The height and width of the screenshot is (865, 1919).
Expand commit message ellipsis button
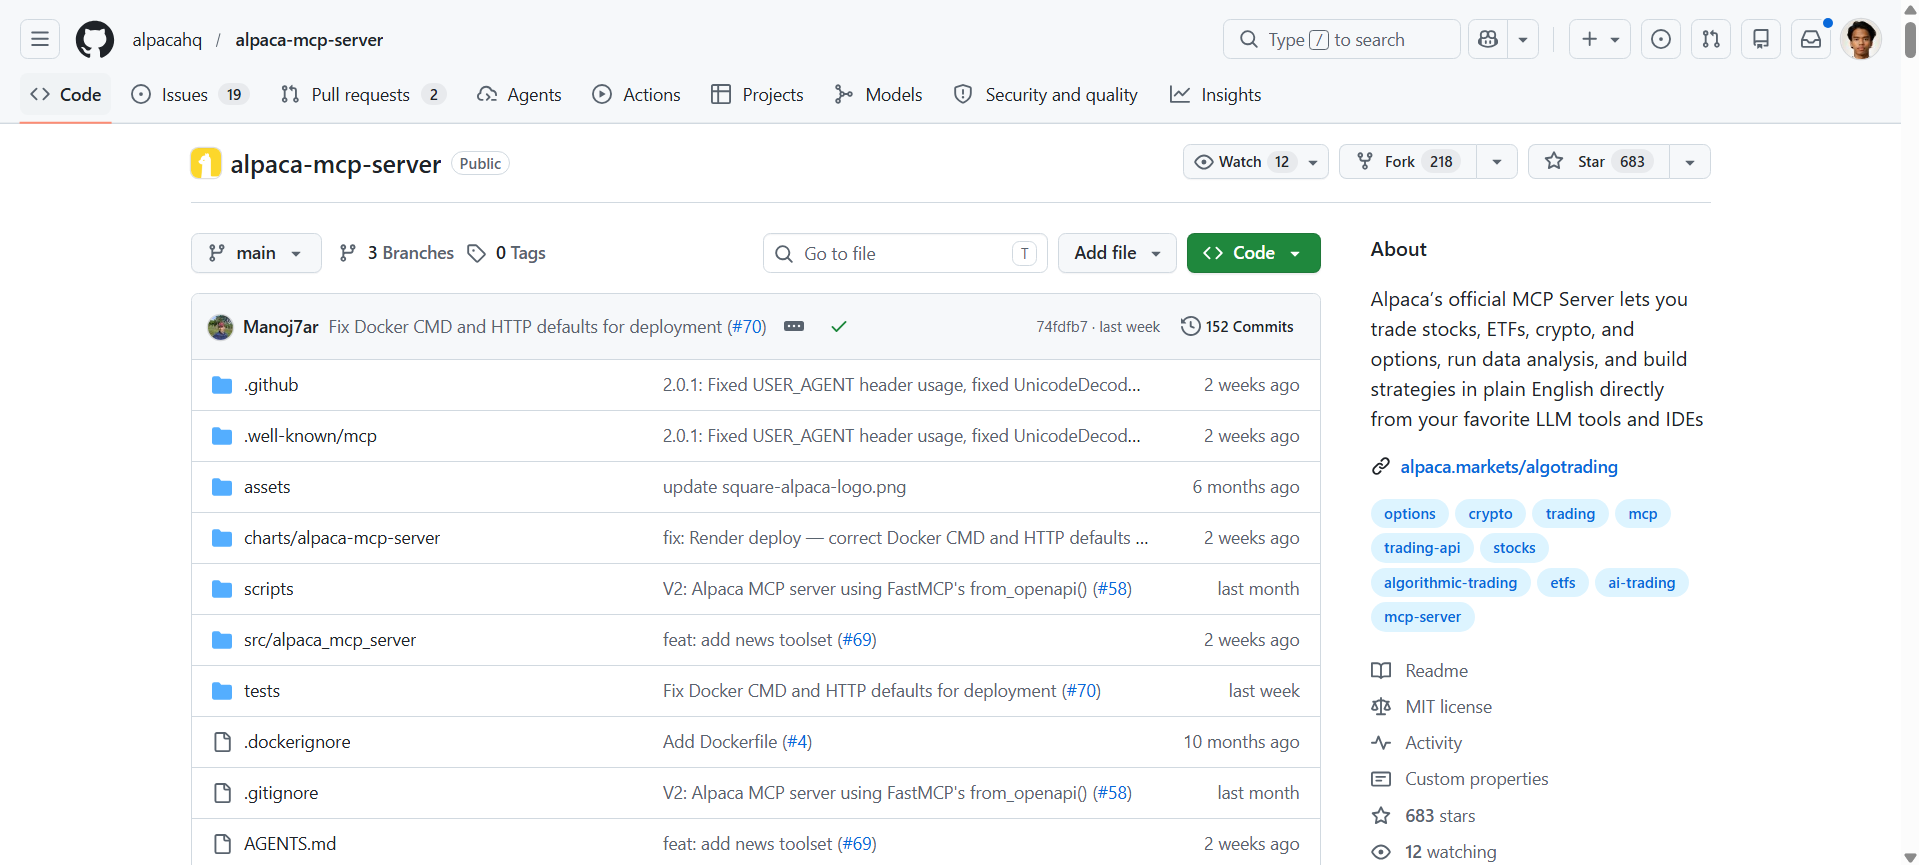(794, 327)
